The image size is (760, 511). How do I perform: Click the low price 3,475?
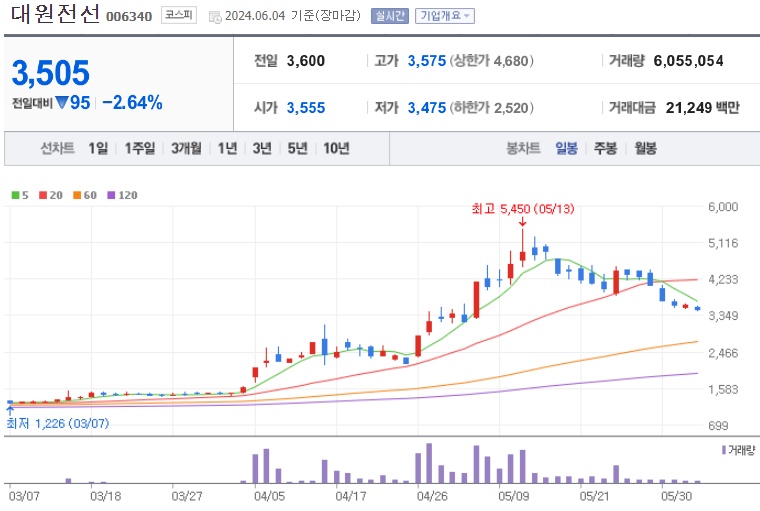click(x=427, y=108)
